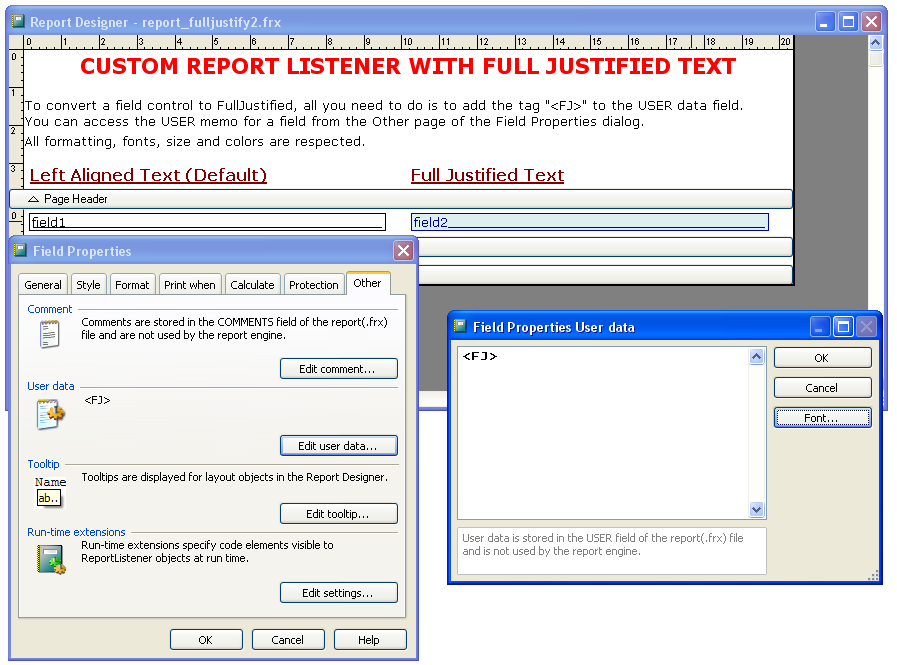Select the Print when tab
Viewport: 897px width, 665px height.
point(189,284)
